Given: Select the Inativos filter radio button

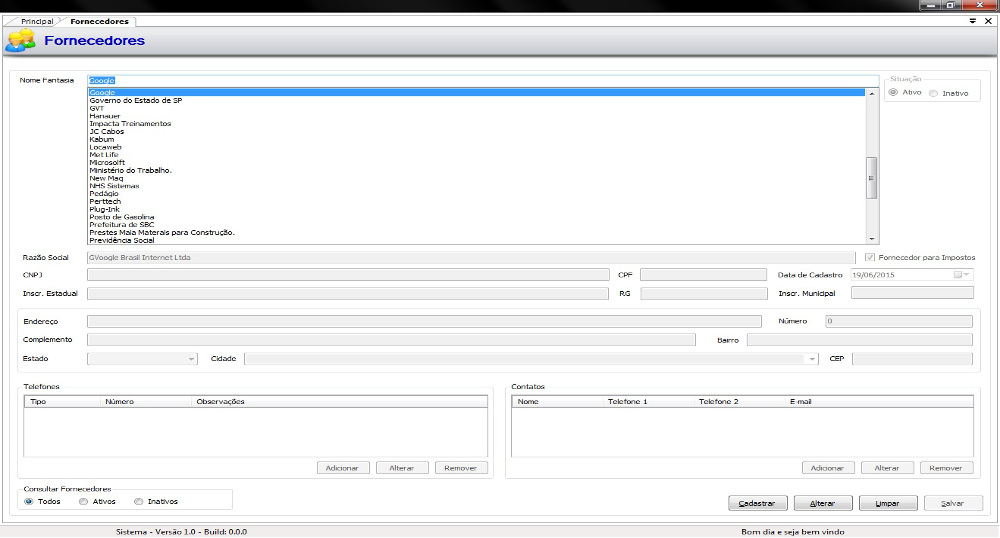Looking at the screenshot, I should tap(139, 501).
